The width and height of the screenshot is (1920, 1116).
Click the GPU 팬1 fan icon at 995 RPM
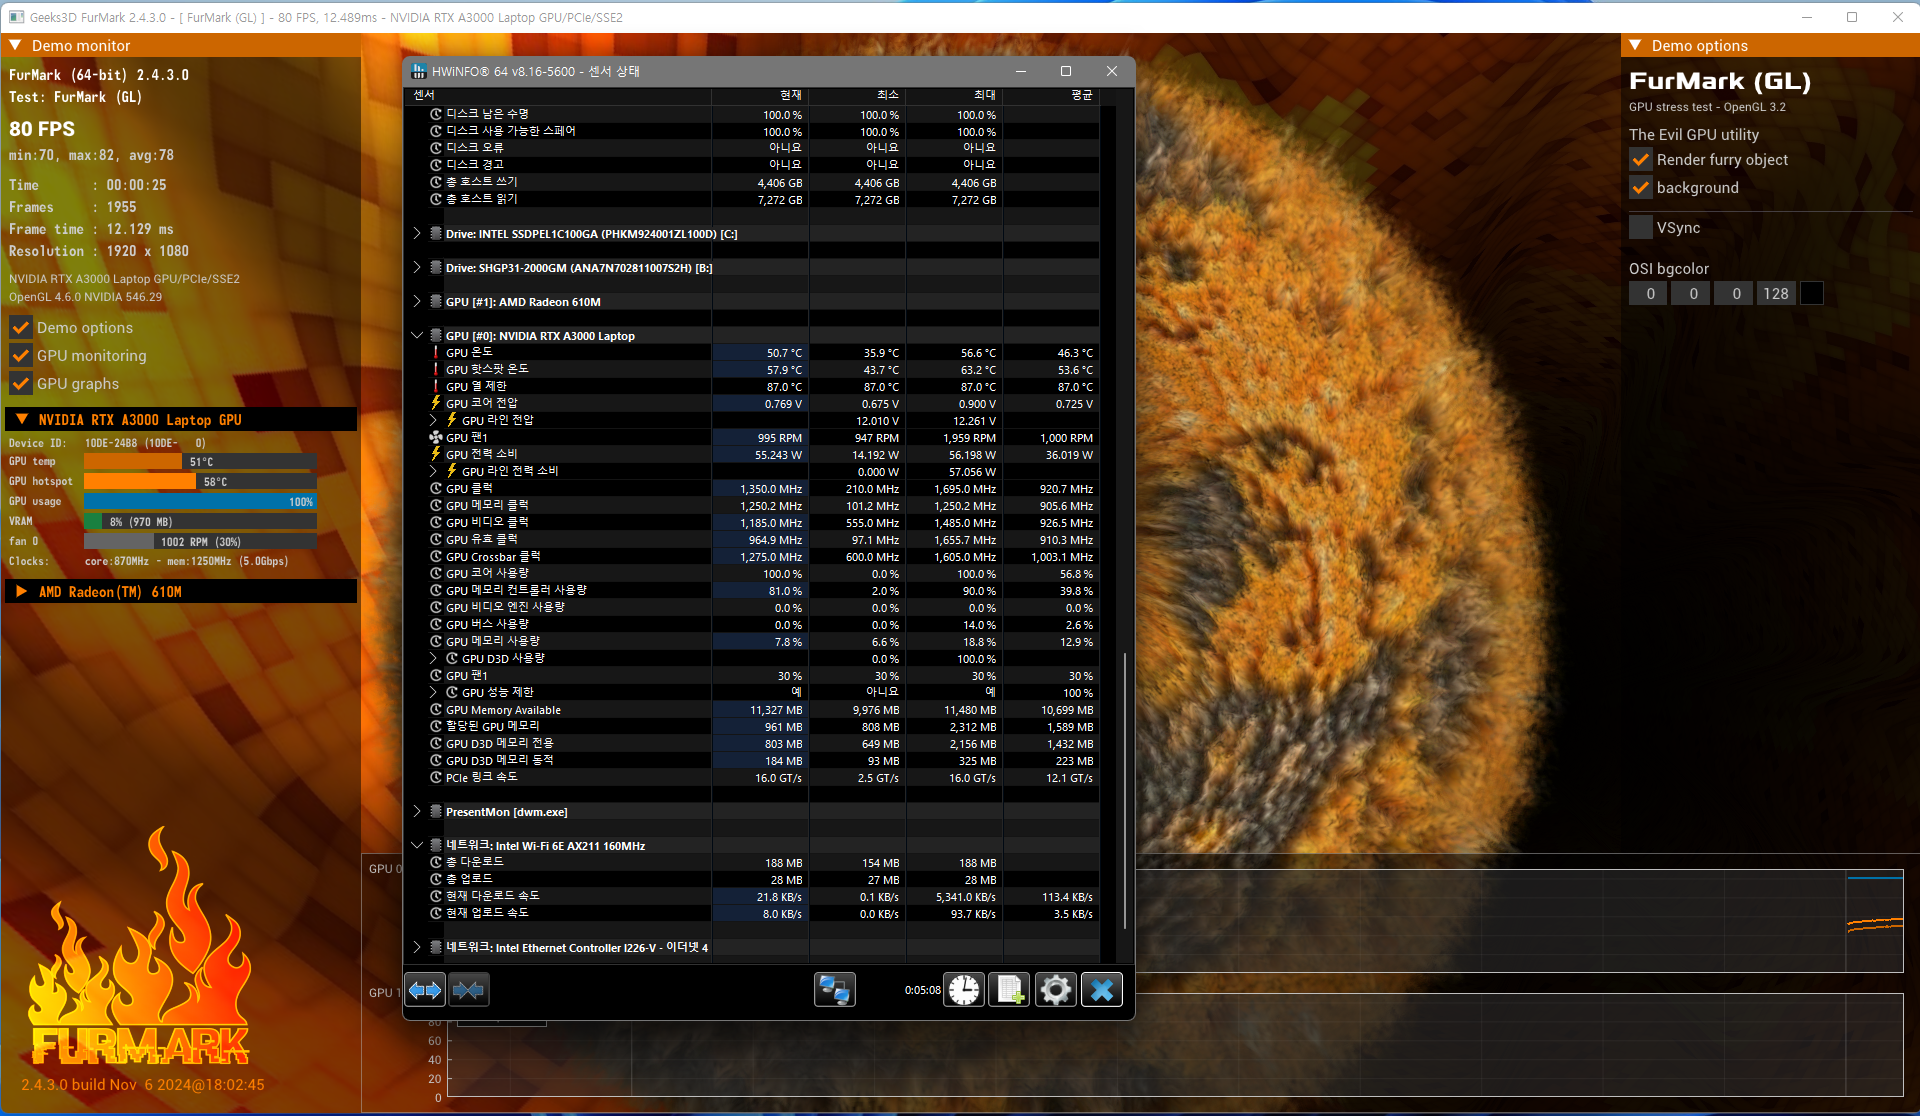click(x=436, y=438)
